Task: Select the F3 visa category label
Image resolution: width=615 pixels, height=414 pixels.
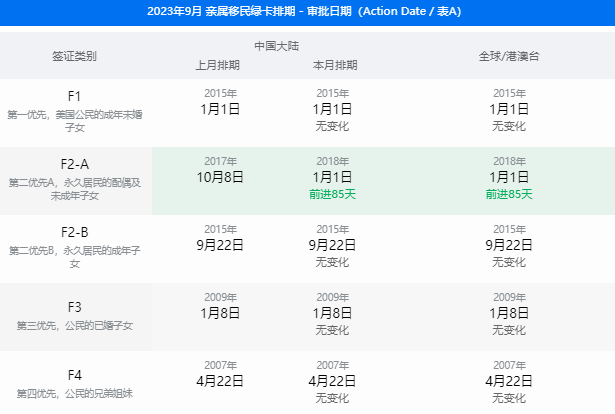Action: pos(74,307)
